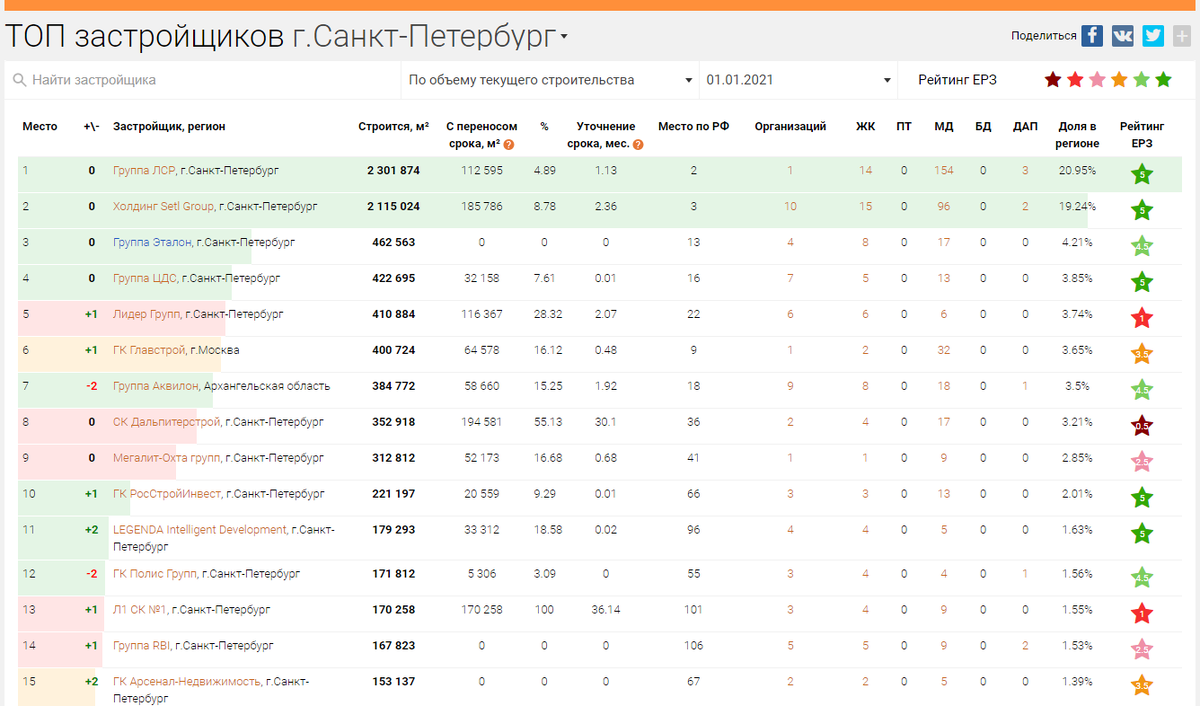Open Мегалит-Охта групп developer page
The height and width of the screenshot is (706, 1200).
[x=167, y=459]
